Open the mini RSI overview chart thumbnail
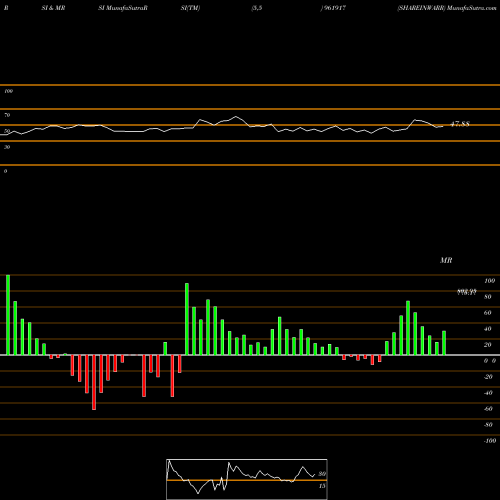 coord(247,479)
